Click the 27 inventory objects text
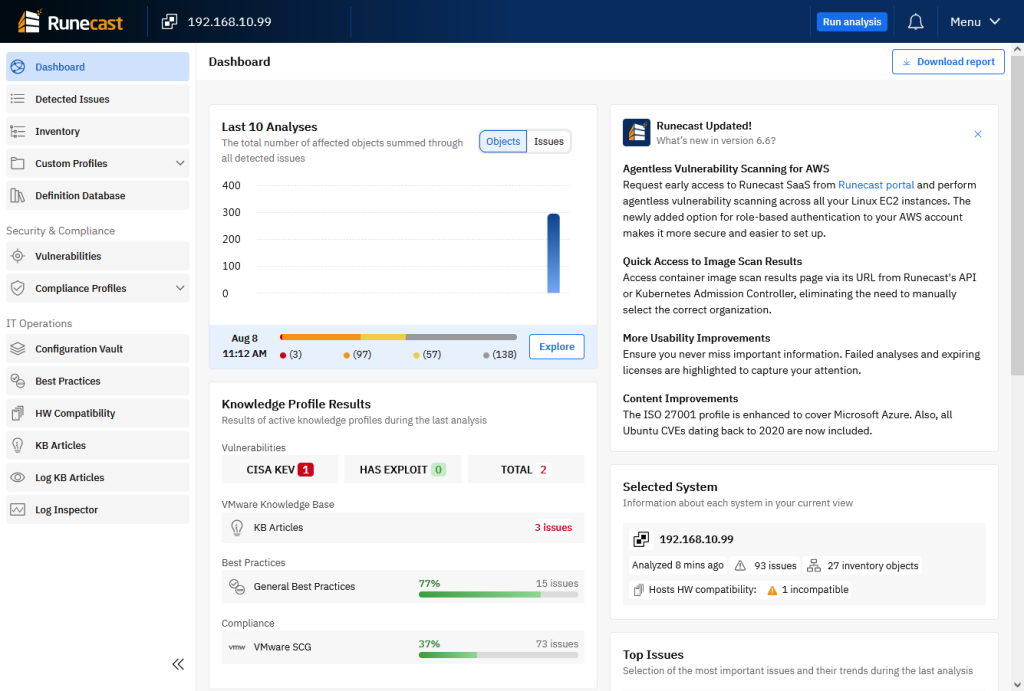The height and width of the screenshot is (691, 1024). (872, 566)
